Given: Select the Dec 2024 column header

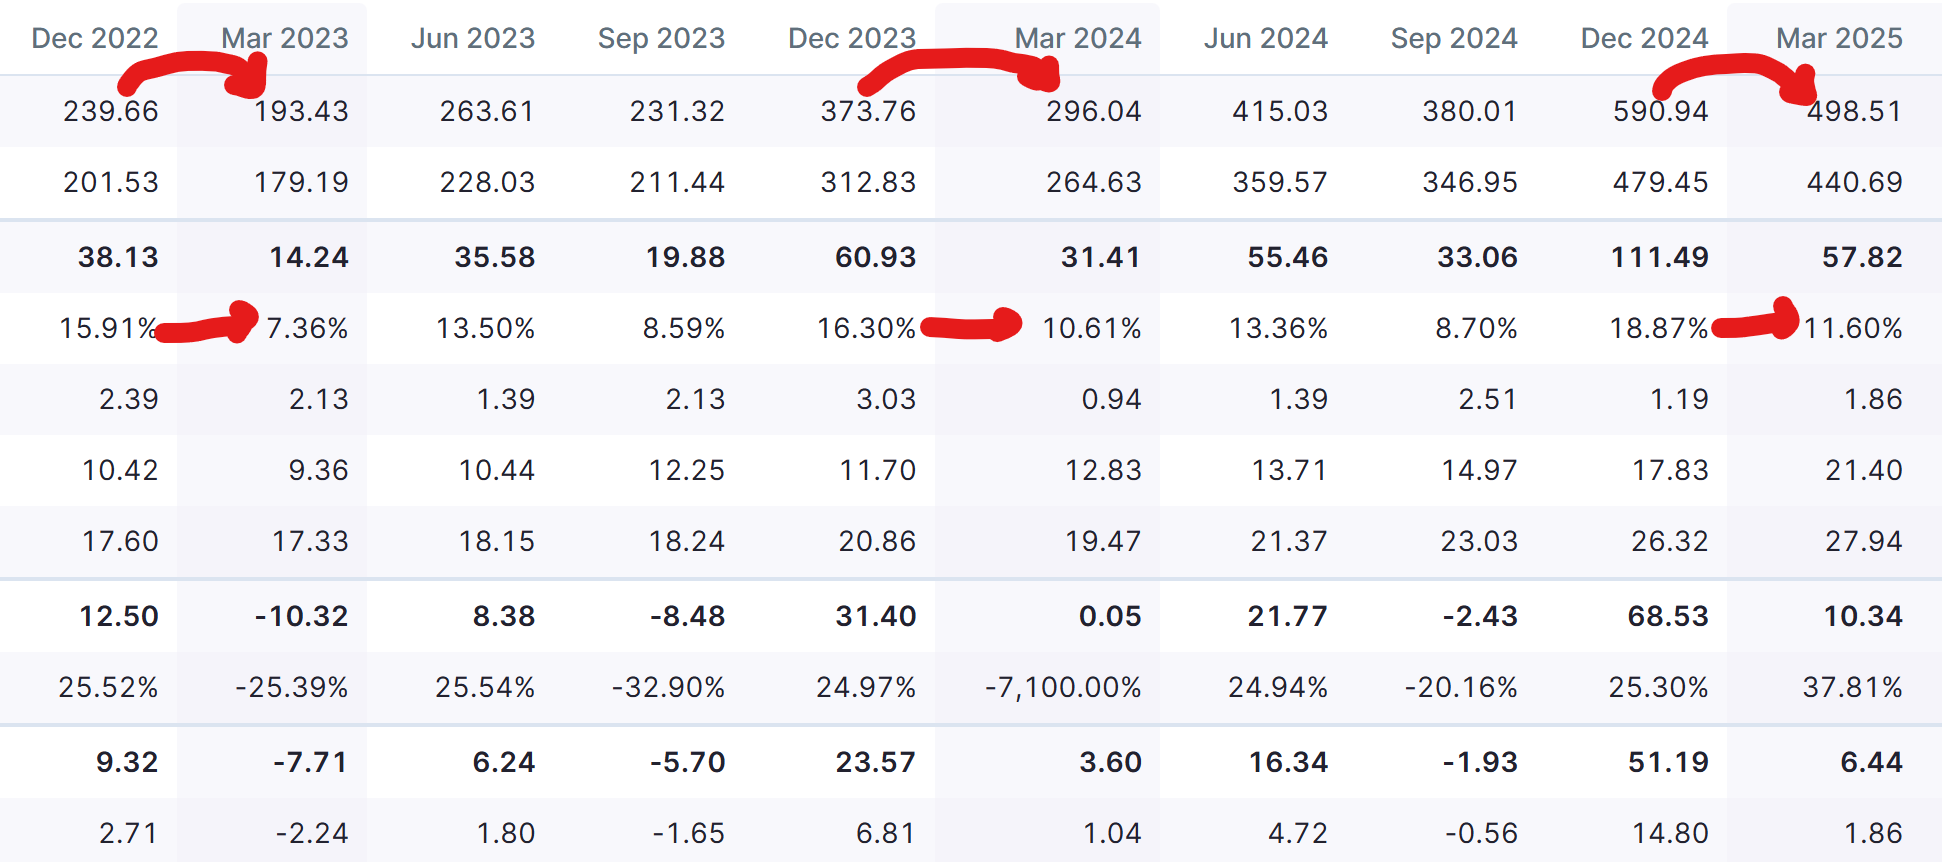Looking at the screenshot, I should tap(1644, 38).
